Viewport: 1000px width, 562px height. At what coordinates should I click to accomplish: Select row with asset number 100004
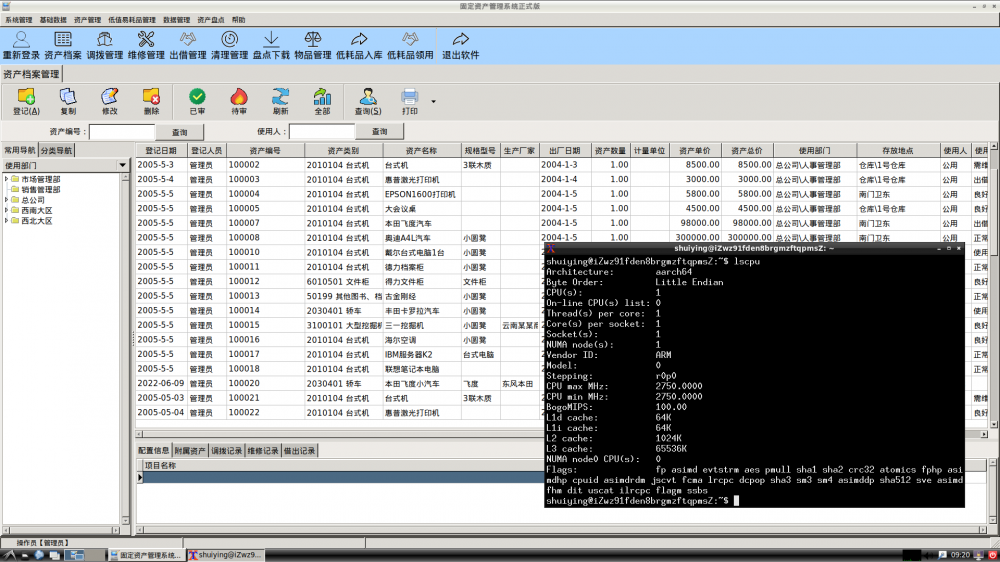click(561, 194)
